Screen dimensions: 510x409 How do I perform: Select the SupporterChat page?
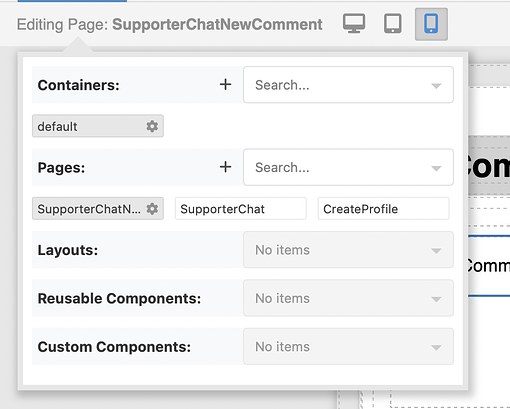(241, 209)
